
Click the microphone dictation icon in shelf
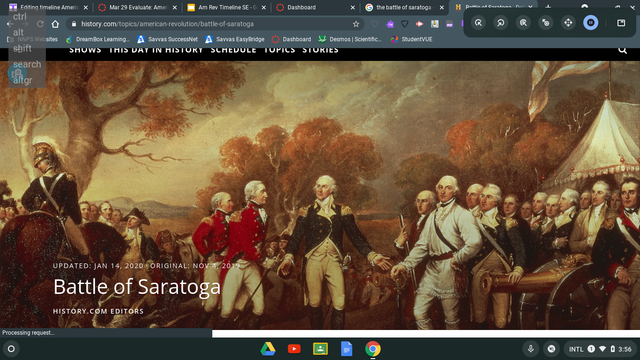point(531,349)
